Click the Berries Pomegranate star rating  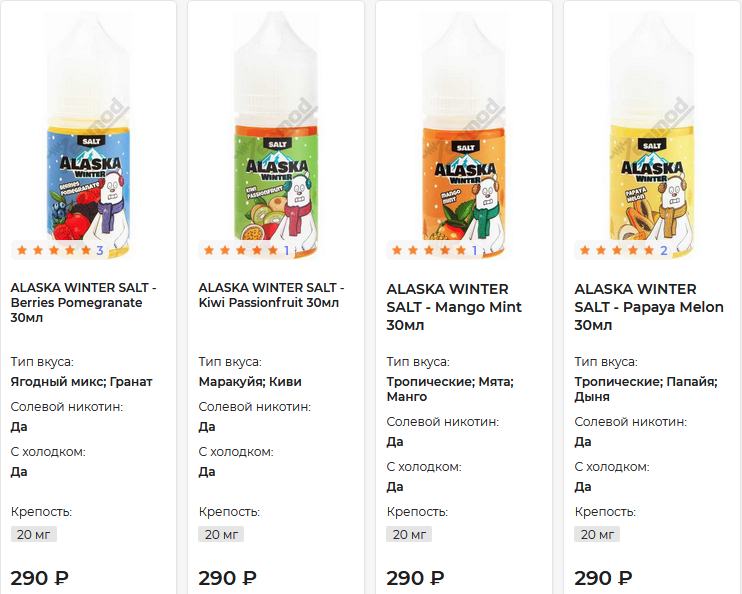tap(53, 250)
